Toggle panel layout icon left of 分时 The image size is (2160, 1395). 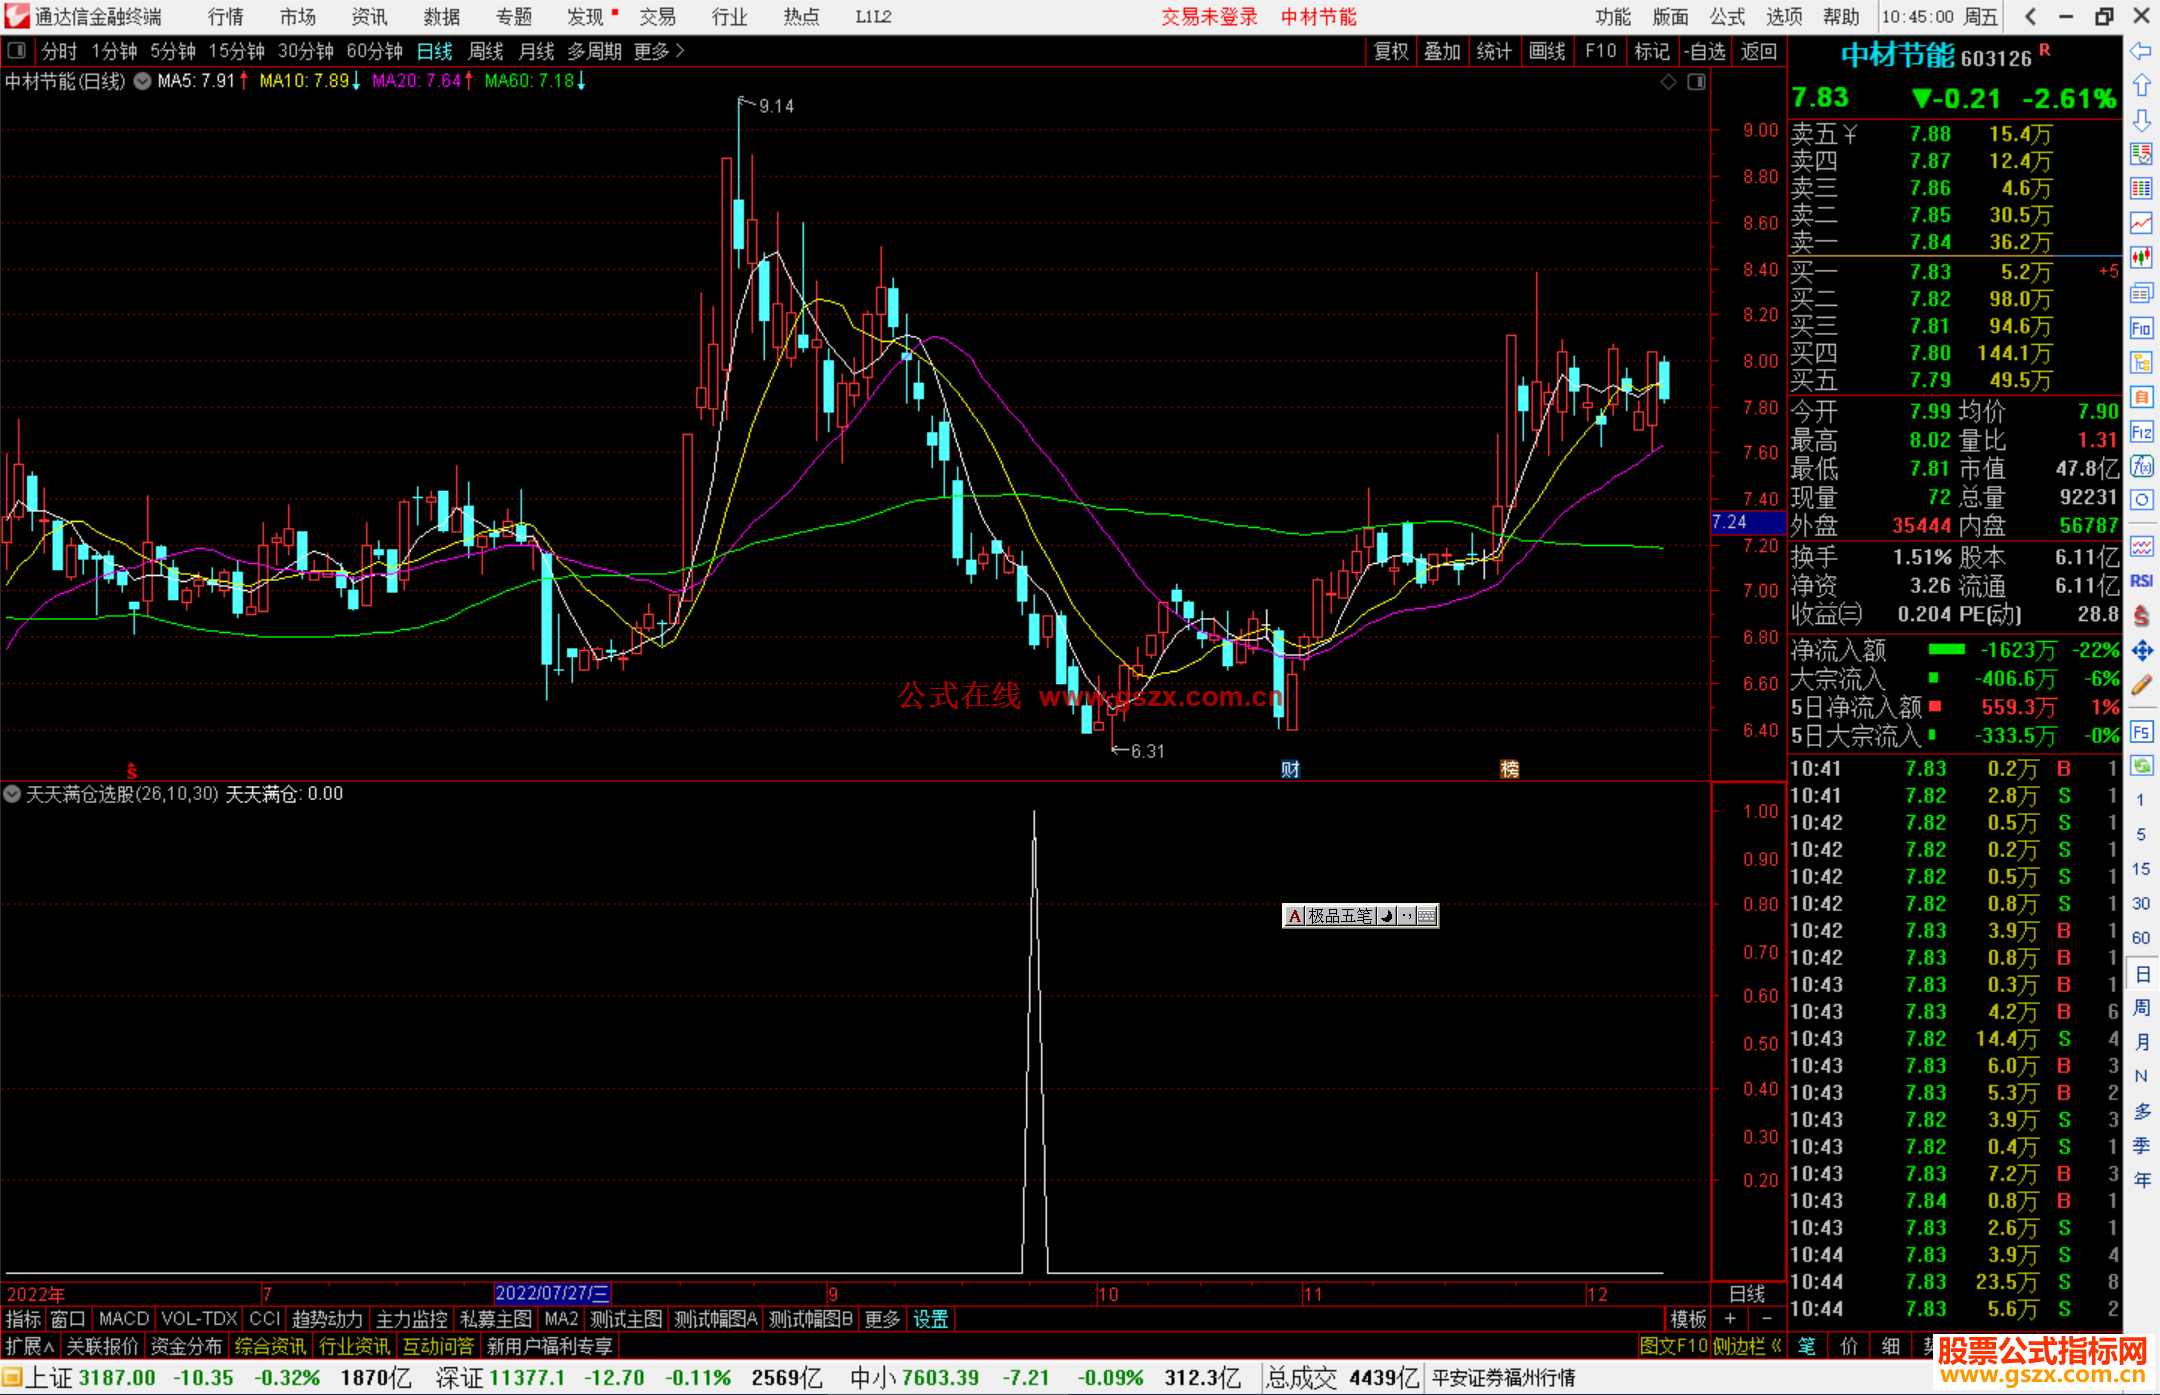point(17,51)
